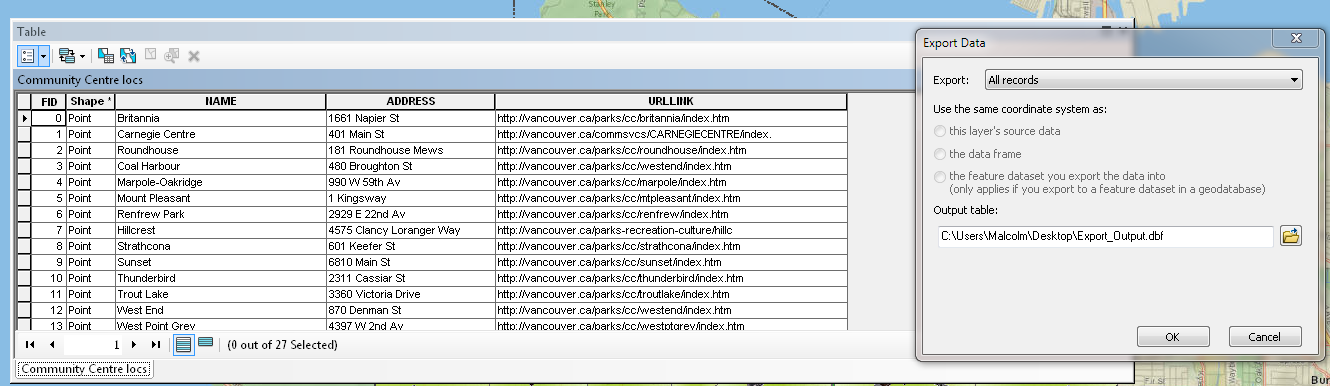Click '(0 out of 27 Selected)' status text
Screen dimensions: 1330x386
(x=282, y=345)
